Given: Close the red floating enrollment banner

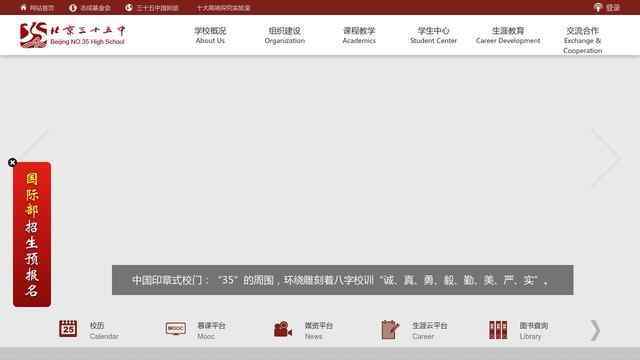Looking at the screenshot, I should pyautogui.click(x=12, y=162).
